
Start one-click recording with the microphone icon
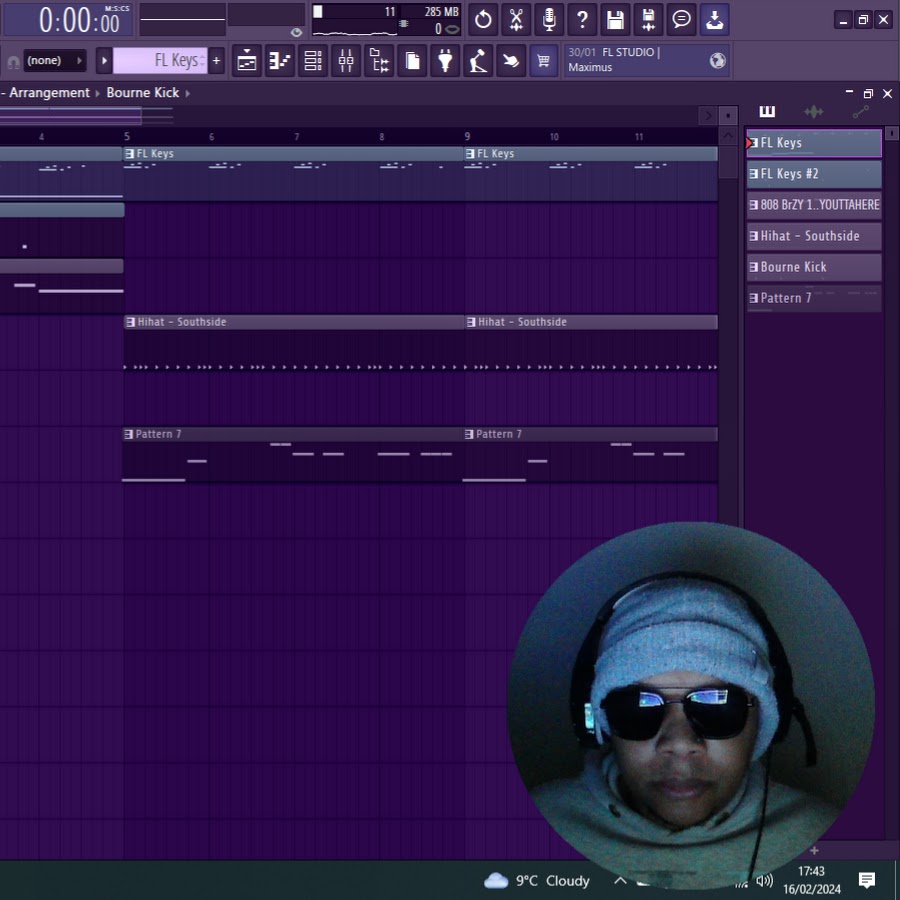(549, 20)
